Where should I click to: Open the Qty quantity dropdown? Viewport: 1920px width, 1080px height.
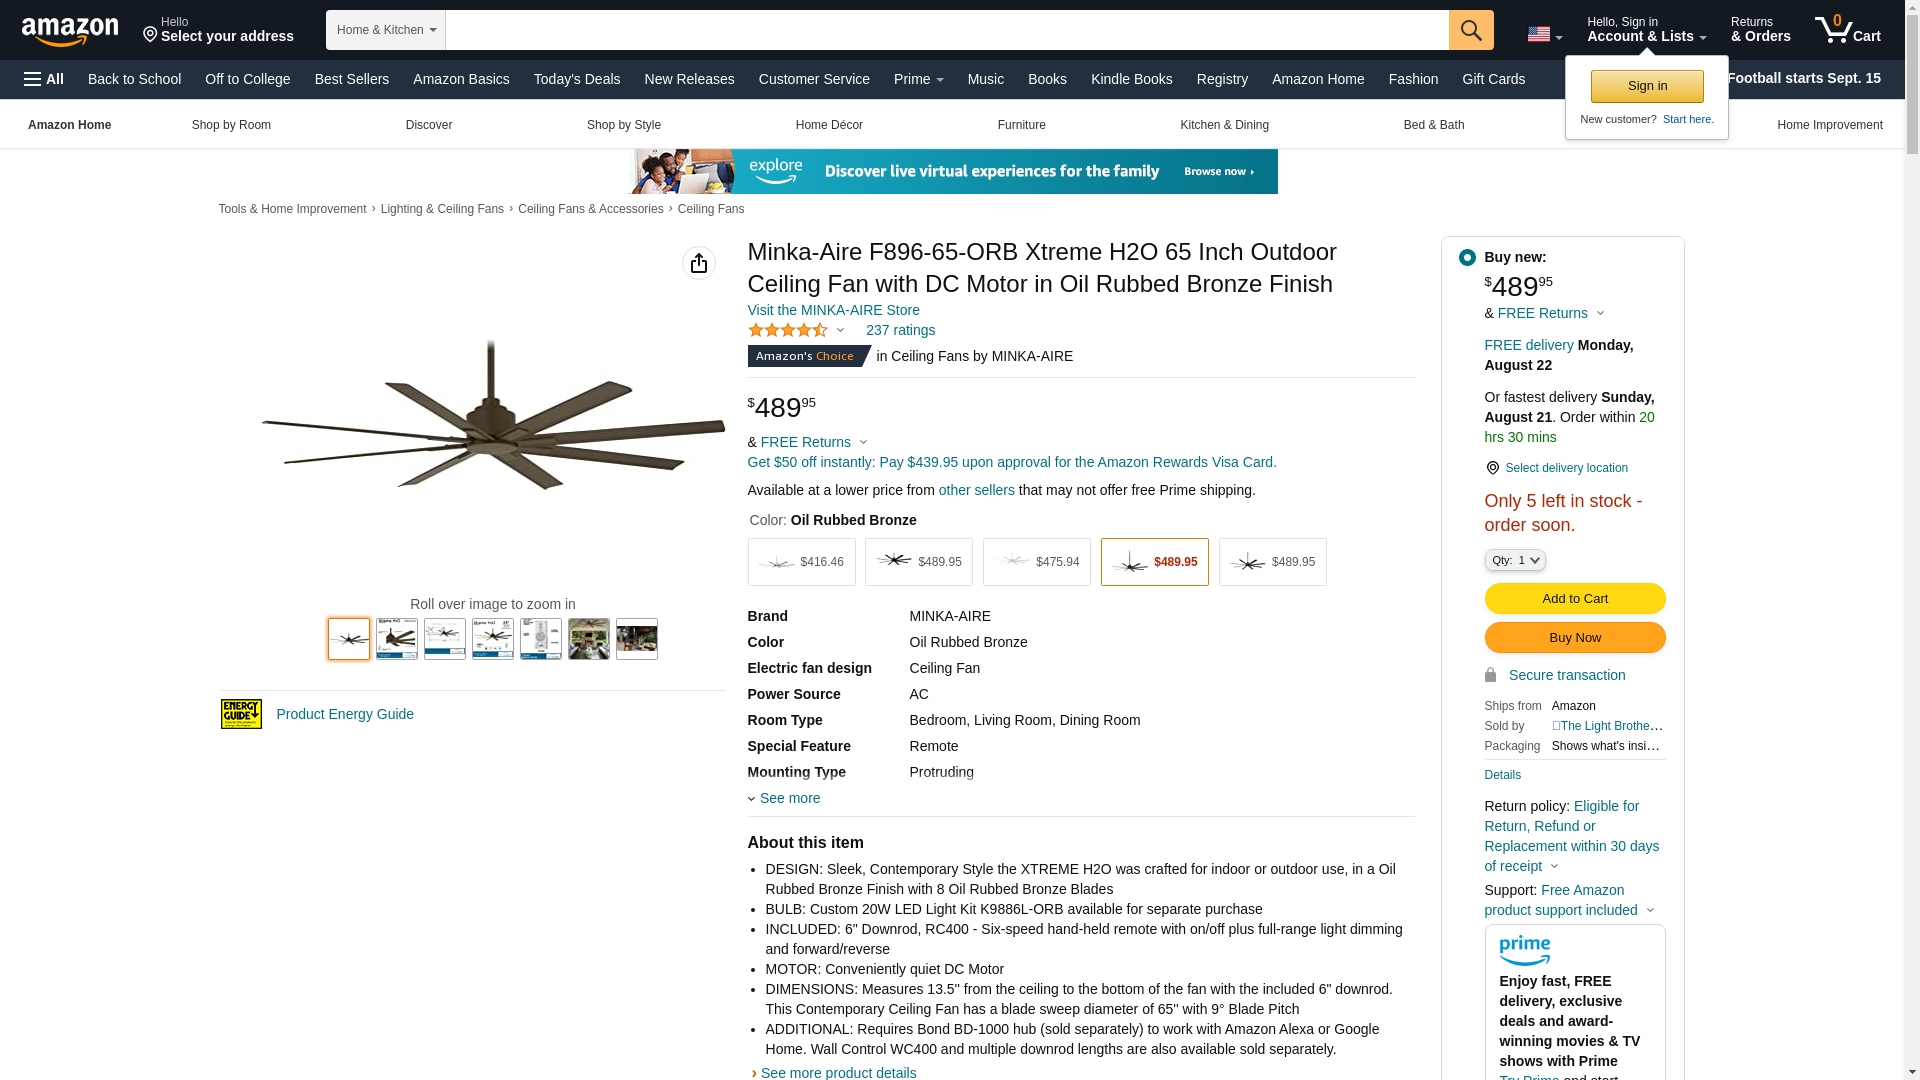pyautogui.click(x=1515, y=560)
